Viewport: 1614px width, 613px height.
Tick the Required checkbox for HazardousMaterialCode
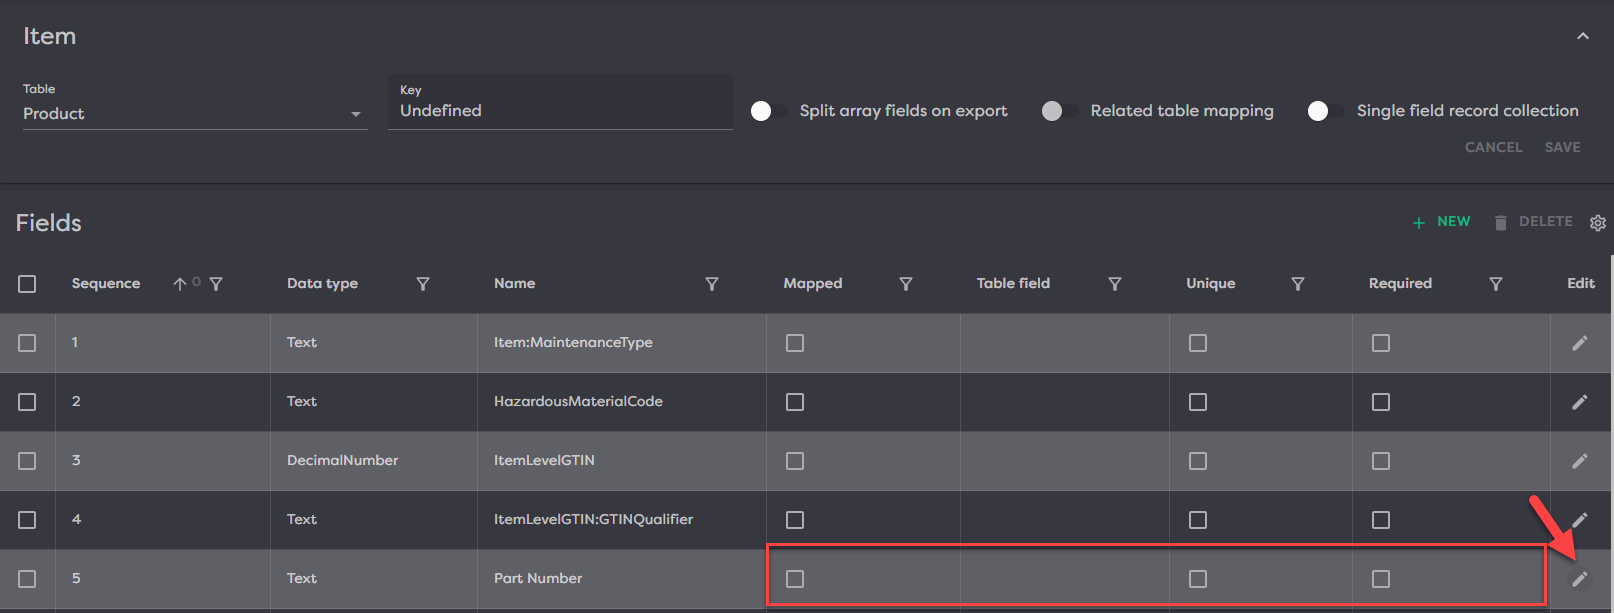(x=1381, y=402)
